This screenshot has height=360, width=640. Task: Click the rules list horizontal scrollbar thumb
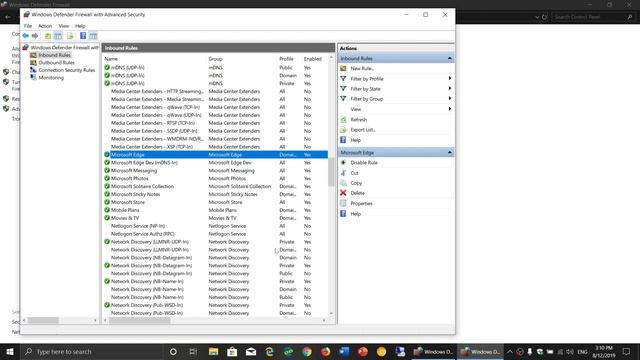140,320
